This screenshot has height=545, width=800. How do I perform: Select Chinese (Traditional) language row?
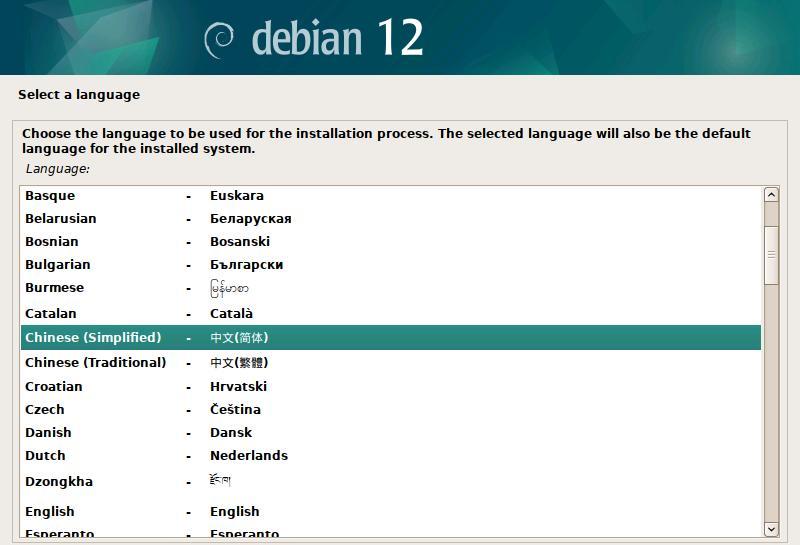click(x=391, y=362)
